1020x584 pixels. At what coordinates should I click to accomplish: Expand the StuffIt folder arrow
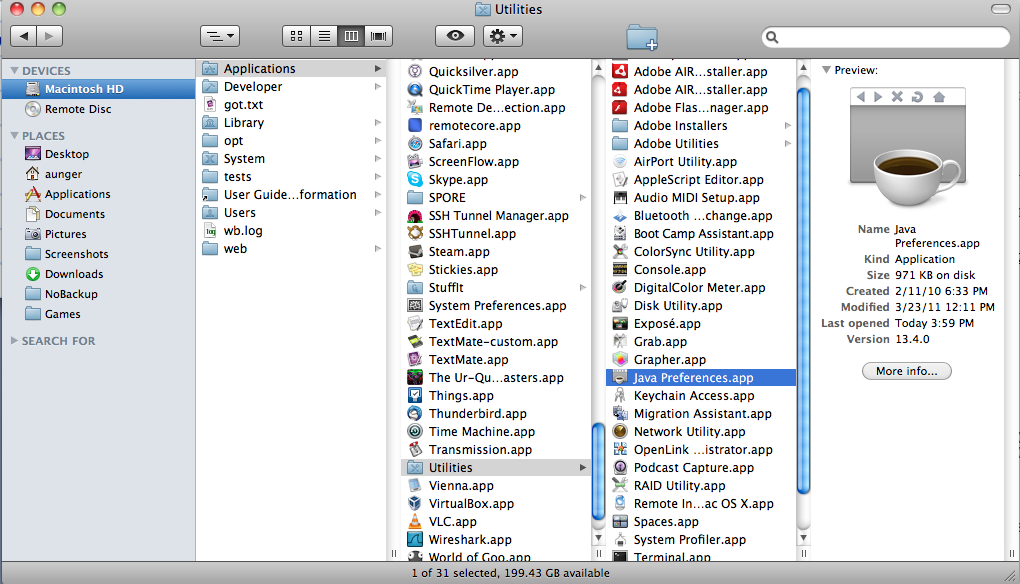tap(583, 287)
